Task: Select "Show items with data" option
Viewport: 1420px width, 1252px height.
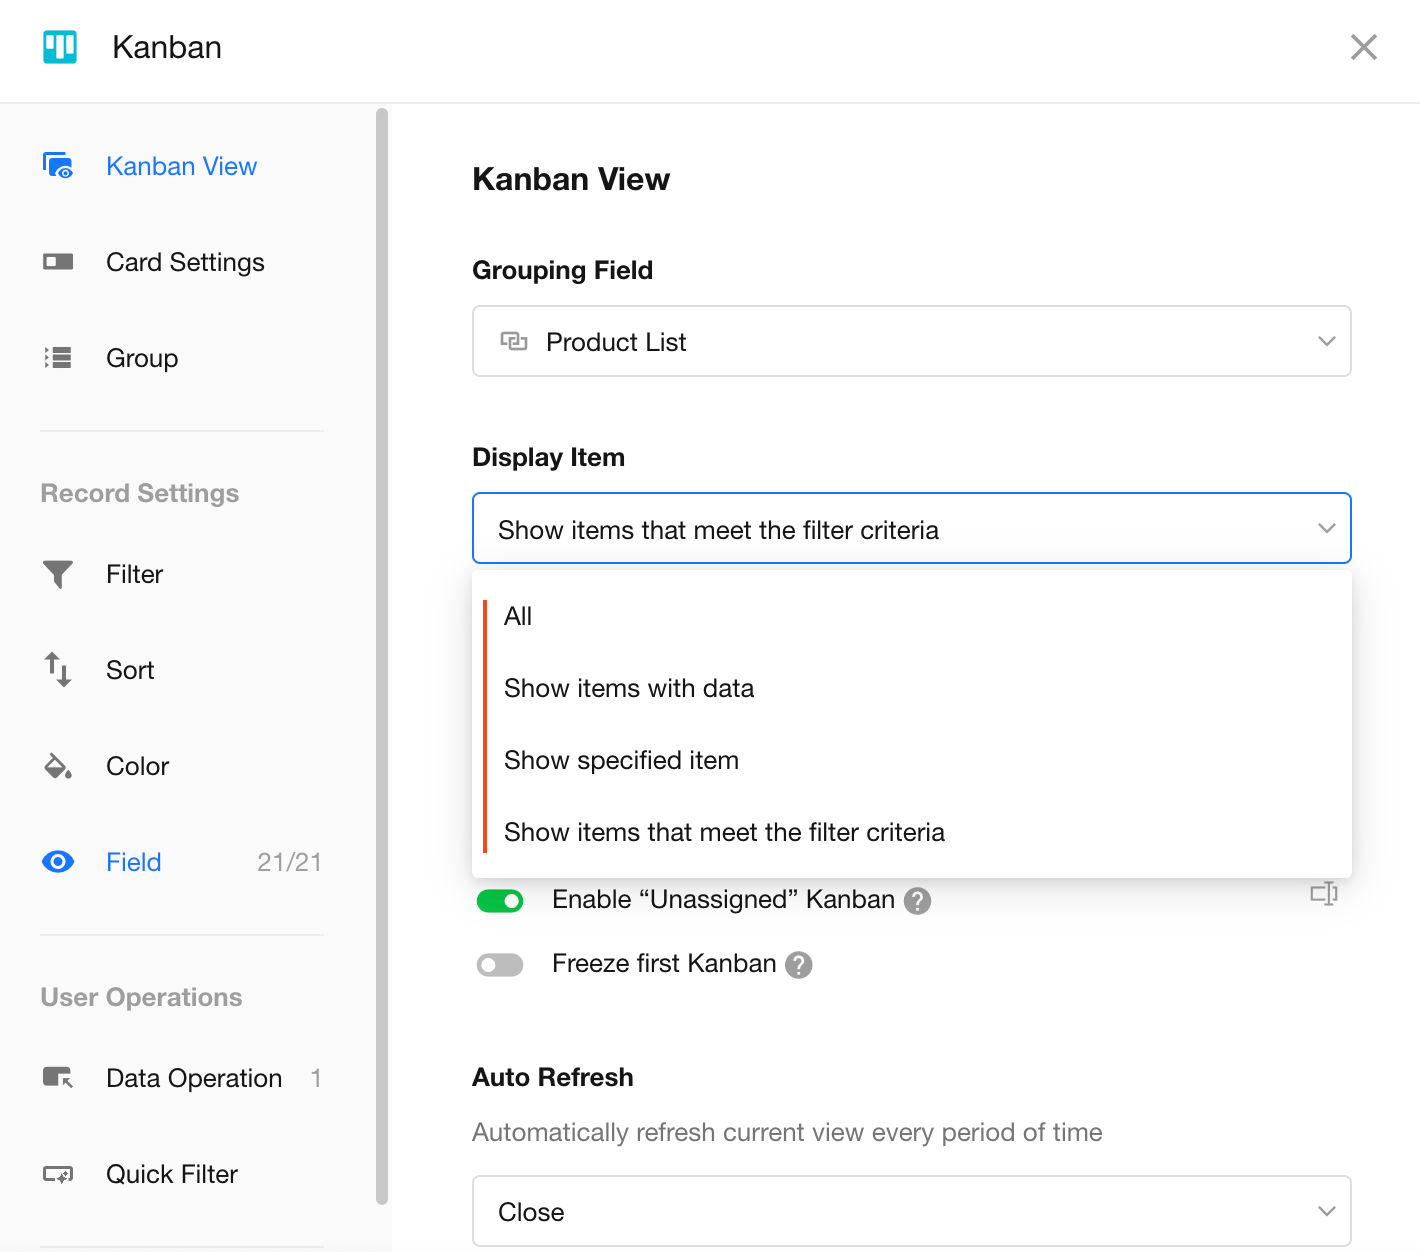Action: point(629,689)
